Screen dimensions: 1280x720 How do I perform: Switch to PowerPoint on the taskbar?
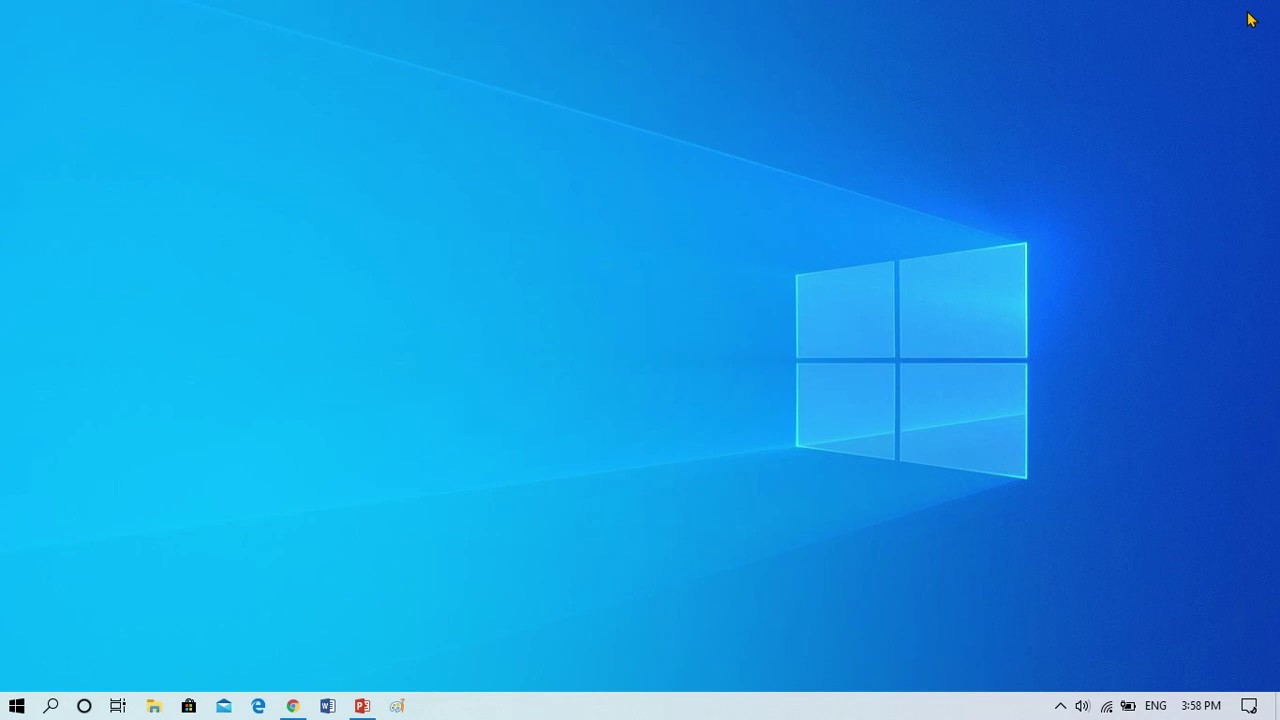pyautogui.click(x=362, y=706)
